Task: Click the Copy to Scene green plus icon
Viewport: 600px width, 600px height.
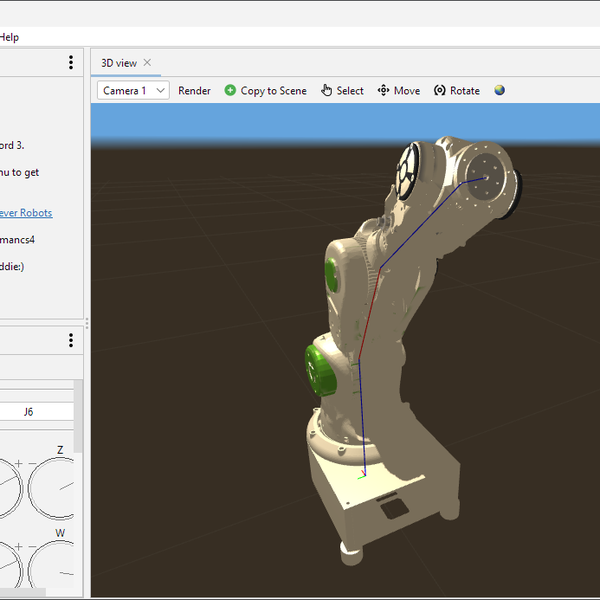Action: coord(230,90)
